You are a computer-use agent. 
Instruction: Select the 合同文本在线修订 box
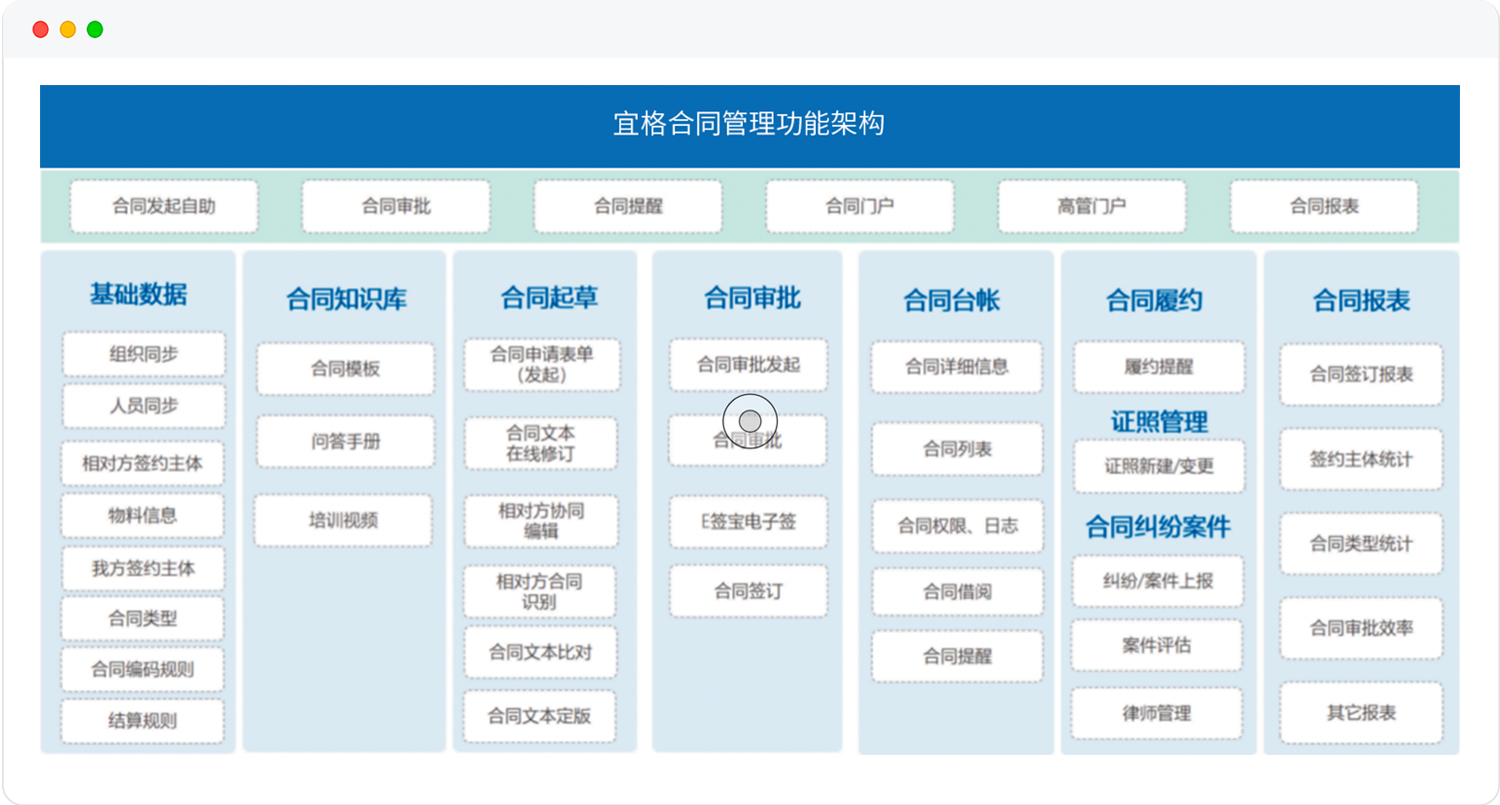tap(541, 443)
